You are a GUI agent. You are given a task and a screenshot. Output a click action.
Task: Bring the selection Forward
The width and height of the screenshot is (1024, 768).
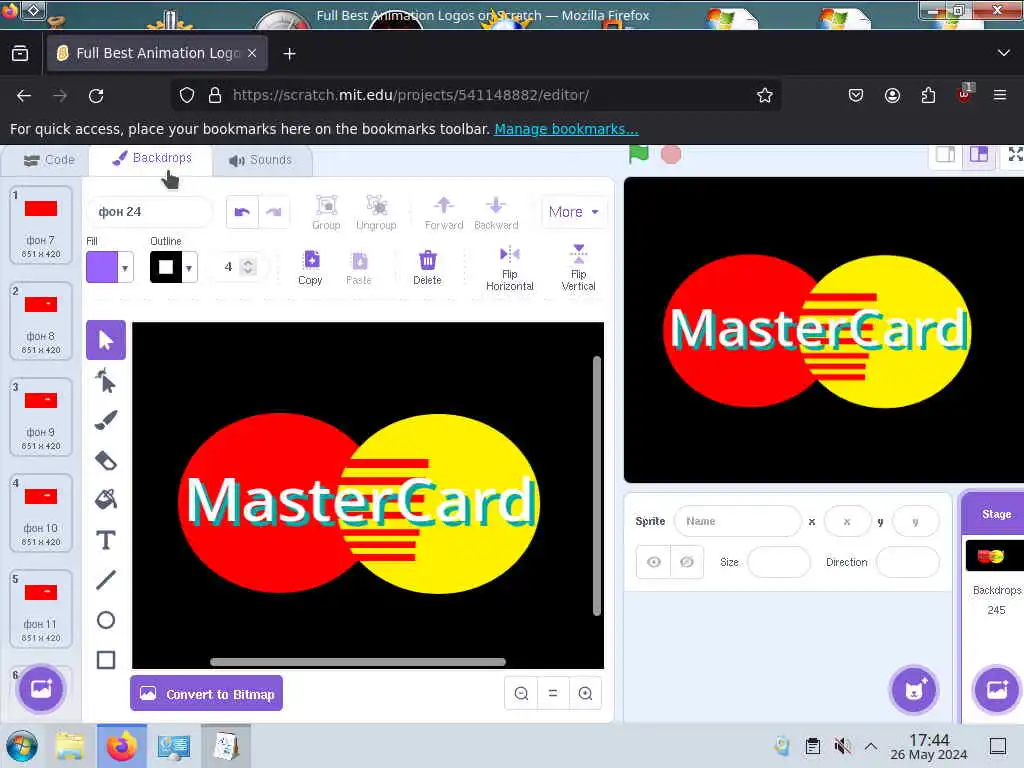pyautogui.click(x=444, y=213)
